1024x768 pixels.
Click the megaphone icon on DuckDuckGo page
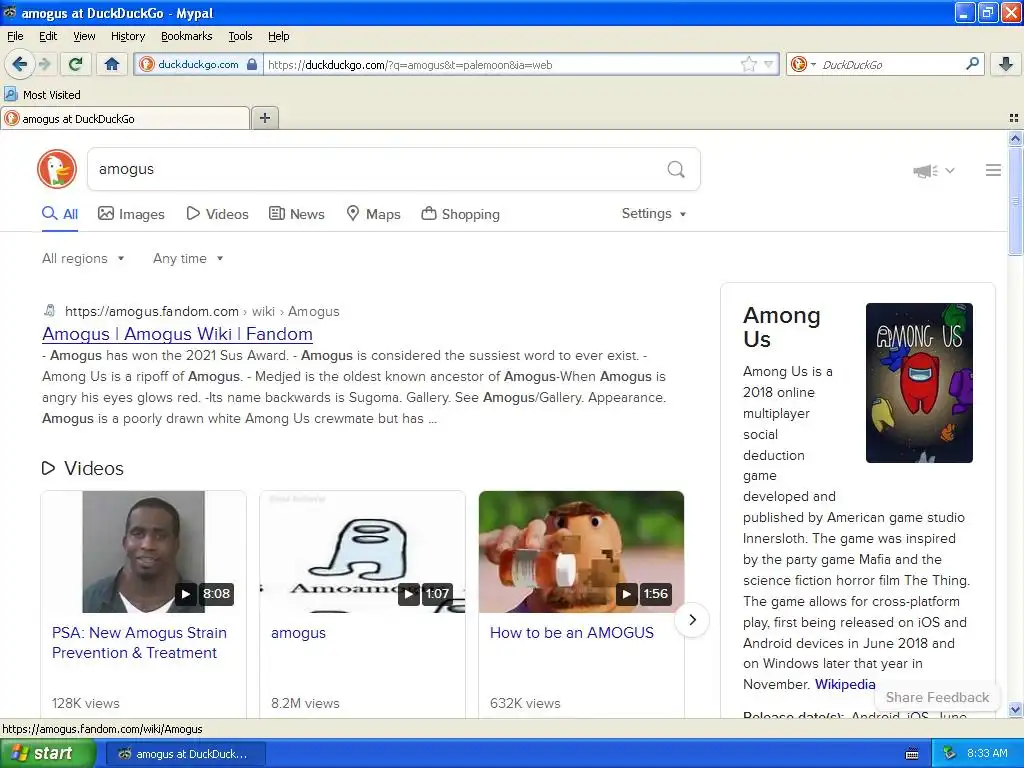(925, 171)
